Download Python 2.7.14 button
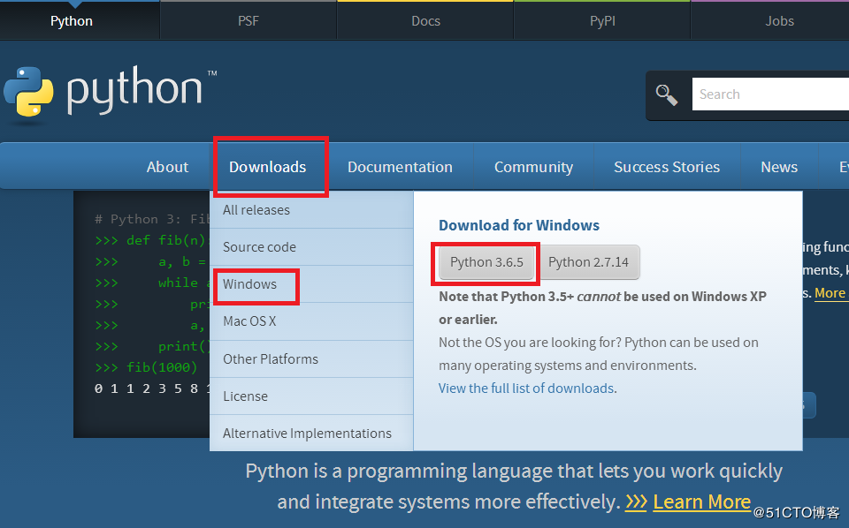 [x=589, y=263]
